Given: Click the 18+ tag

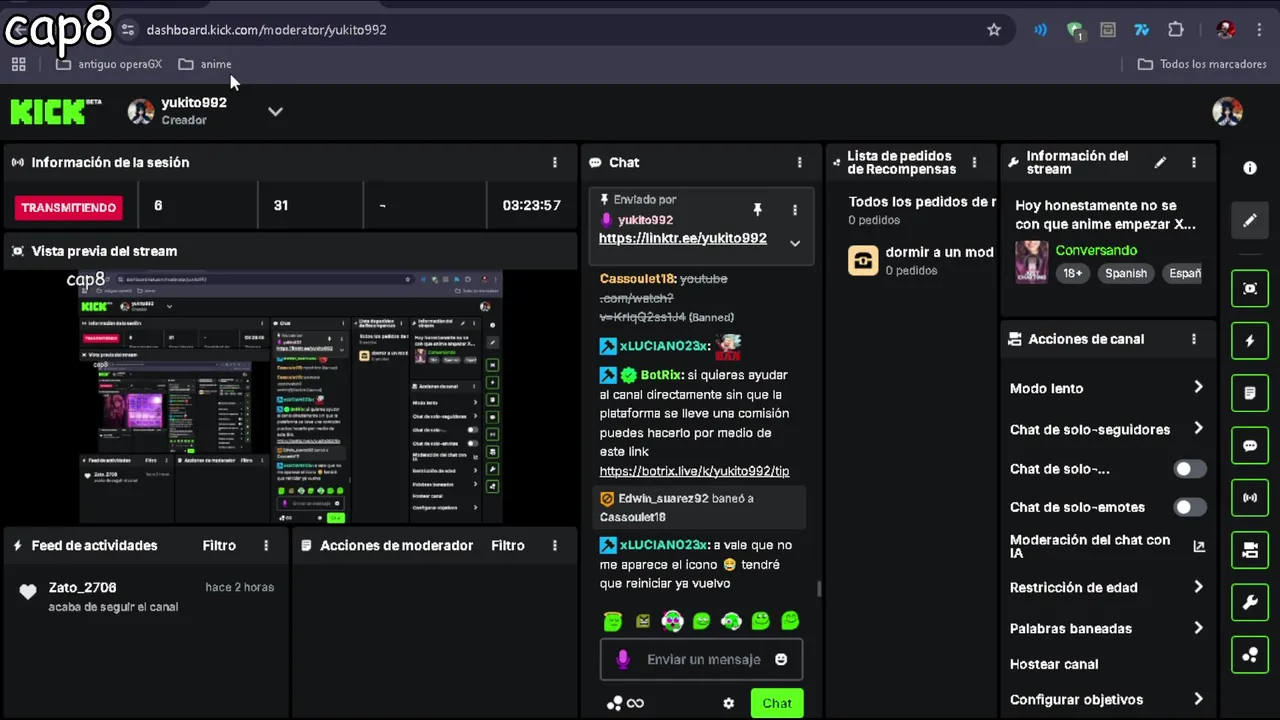Looking at the screenshot, I should click(x=1072, y=273).
